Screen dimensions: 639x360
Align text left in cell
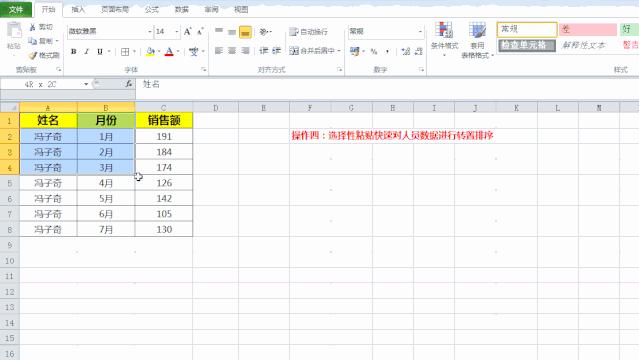tap(219, 51)
